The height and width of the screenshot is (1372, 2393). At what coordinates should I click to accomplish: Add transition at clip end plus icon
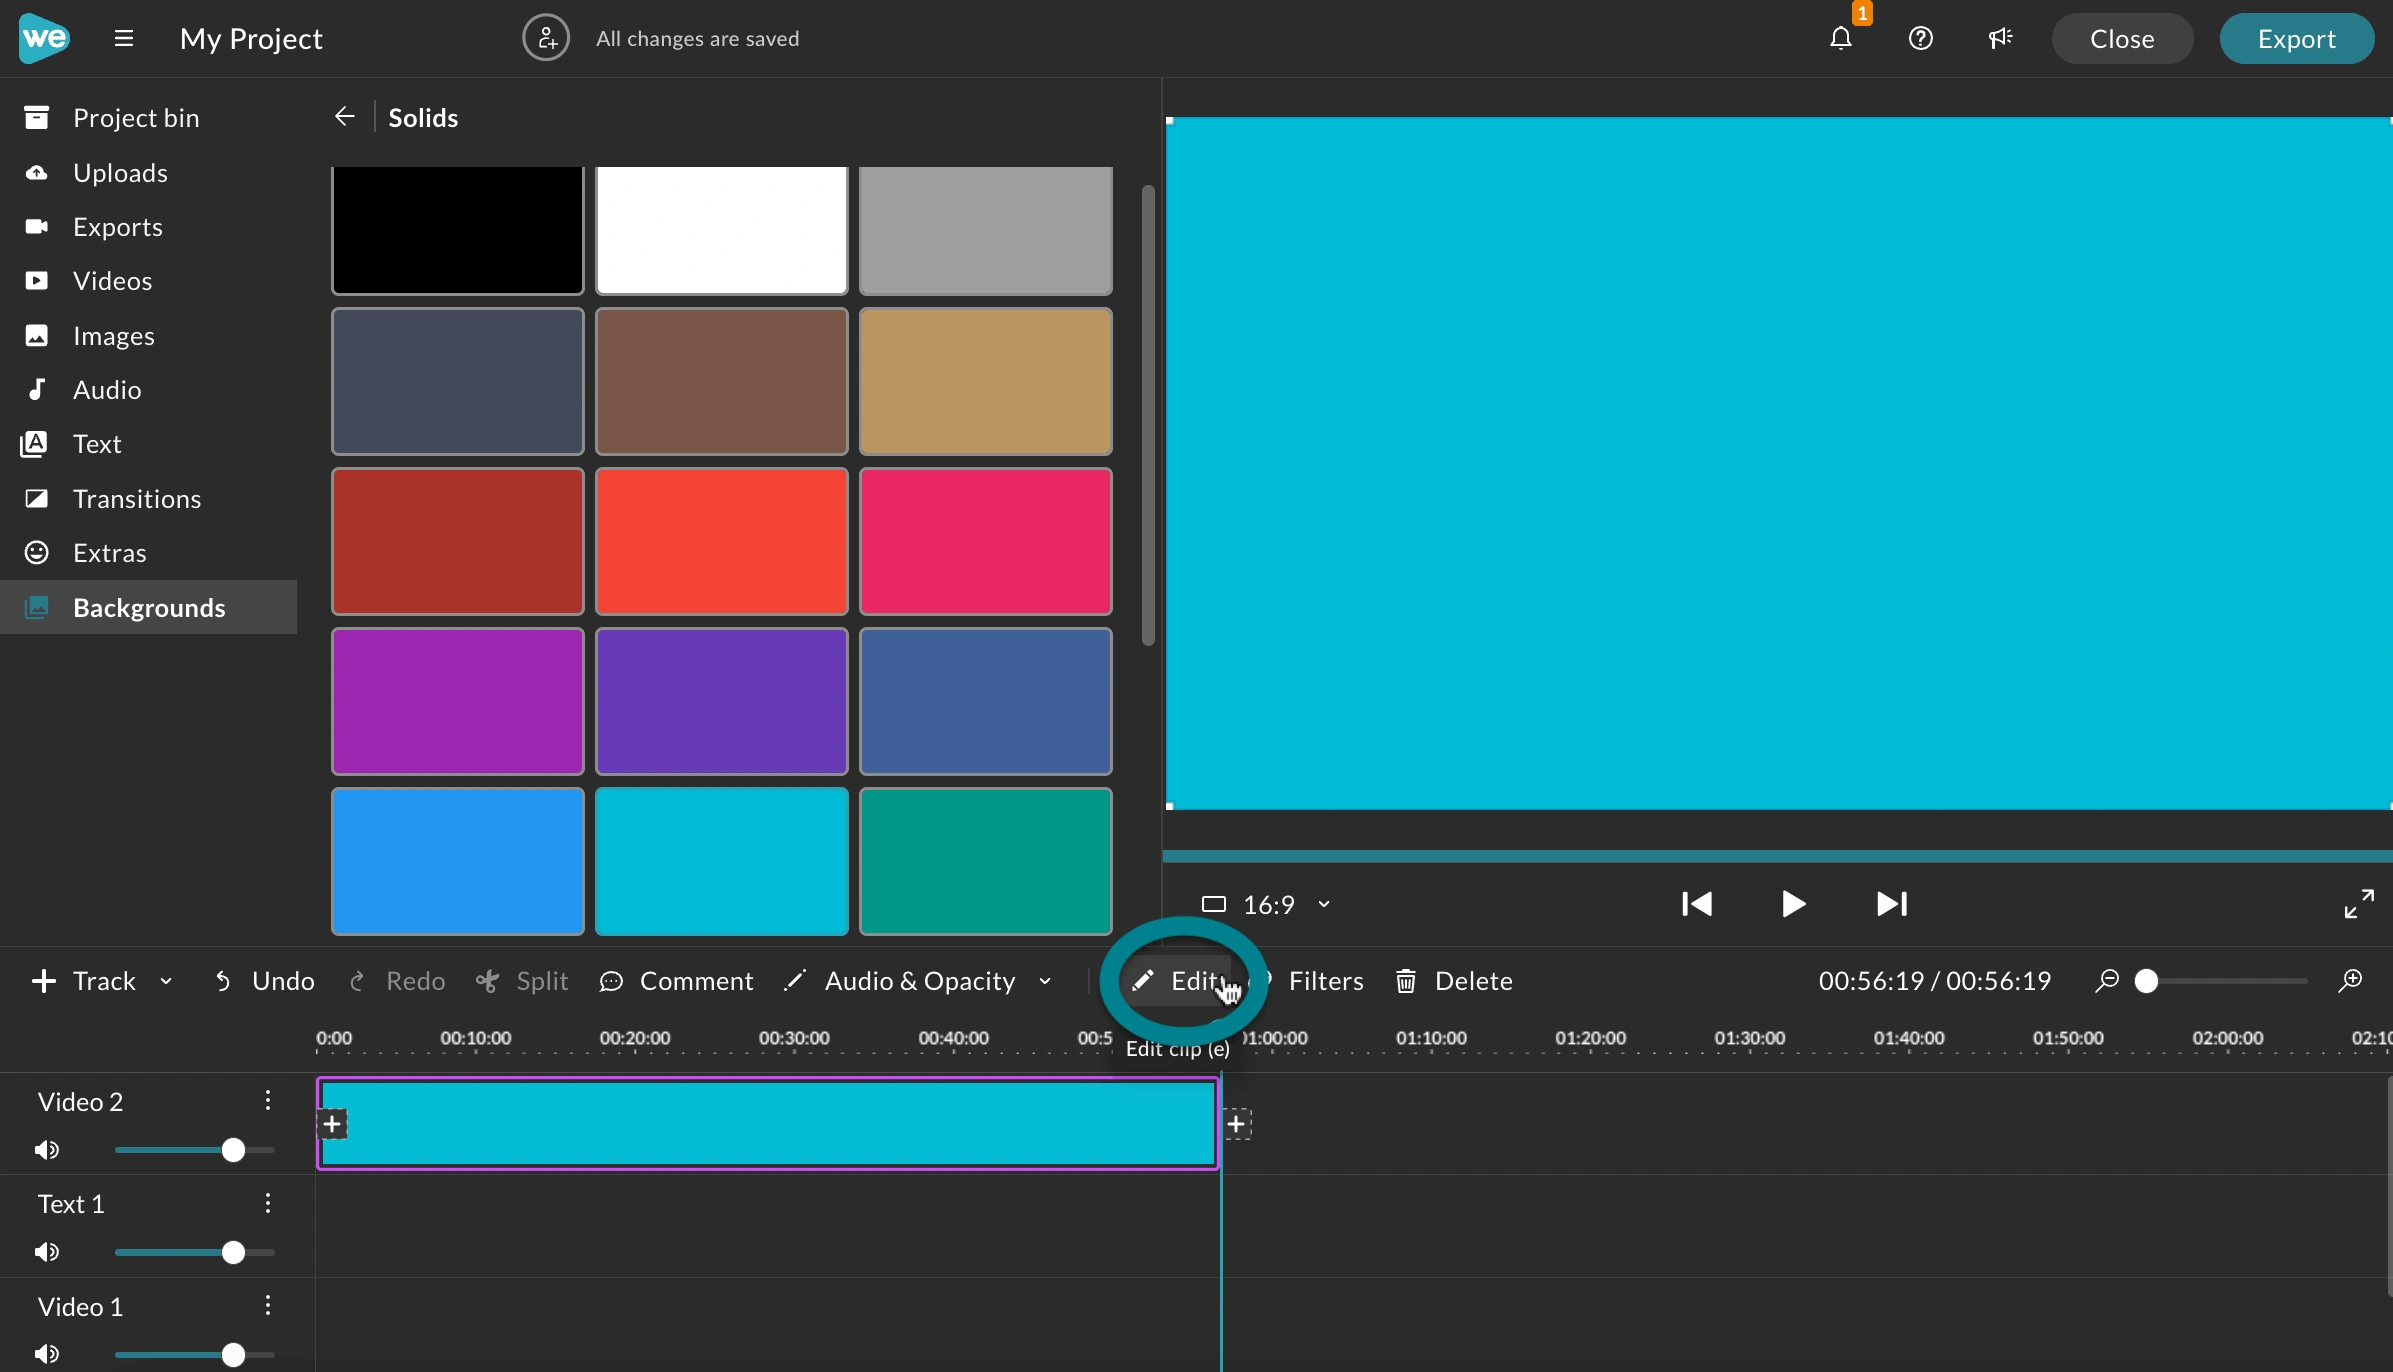point(1237,1124)
